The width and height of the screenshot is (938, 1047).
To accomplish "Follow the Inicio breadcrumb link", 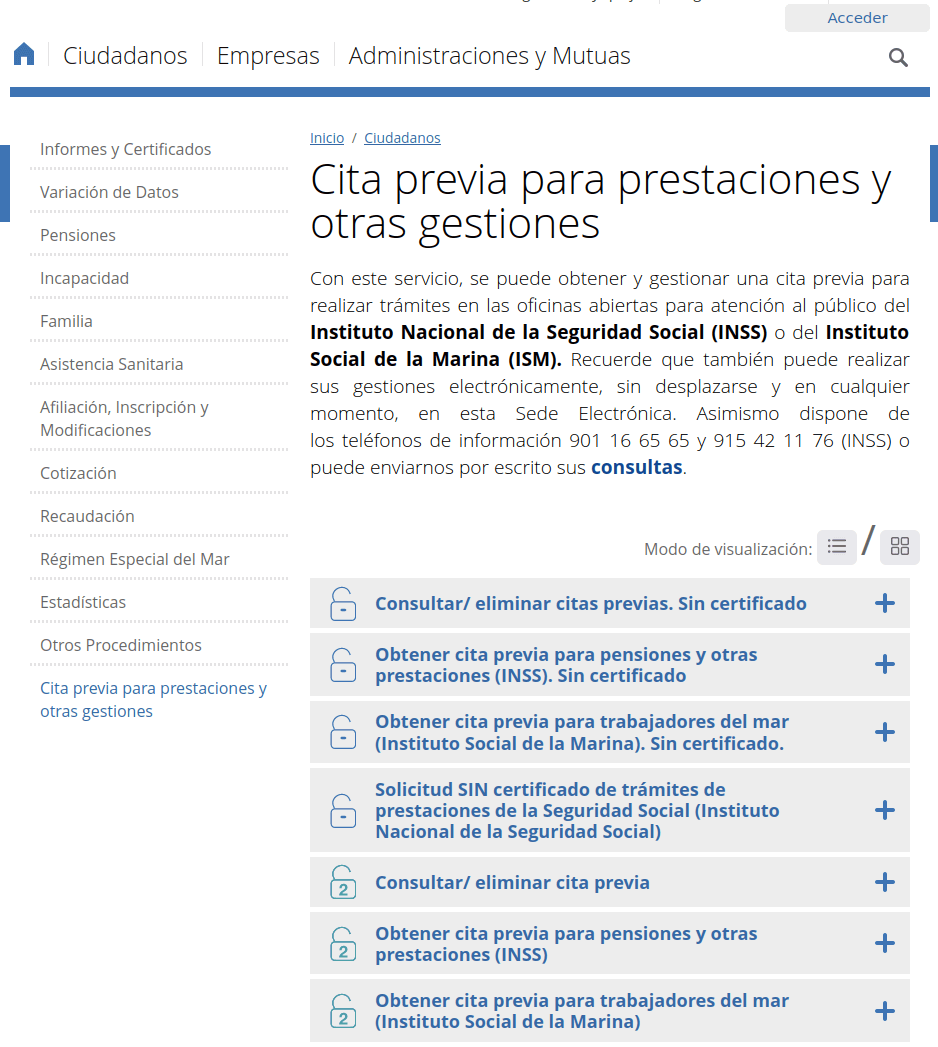I will coord(327,138).
